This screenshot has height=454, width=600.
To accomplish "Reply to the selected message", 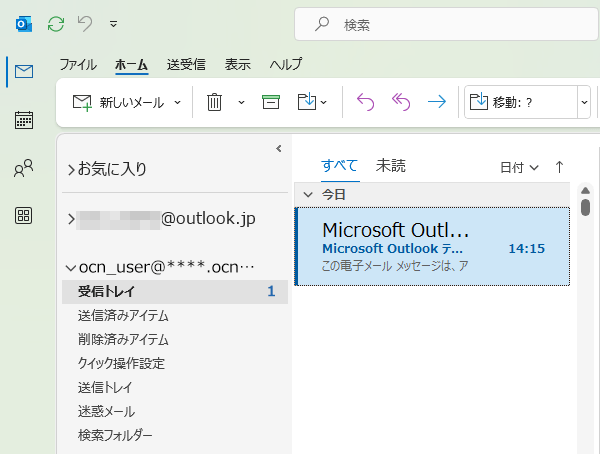I will coord(365,101).
